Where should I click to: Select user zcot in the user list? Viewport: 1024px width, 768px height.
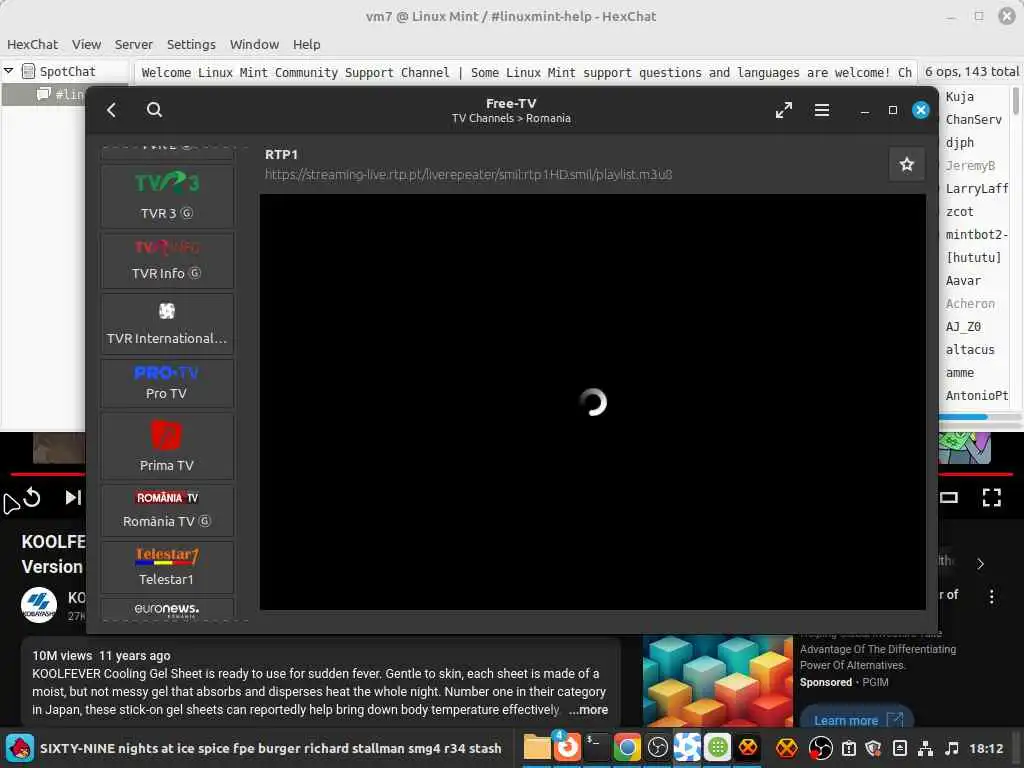pos(959,212)
